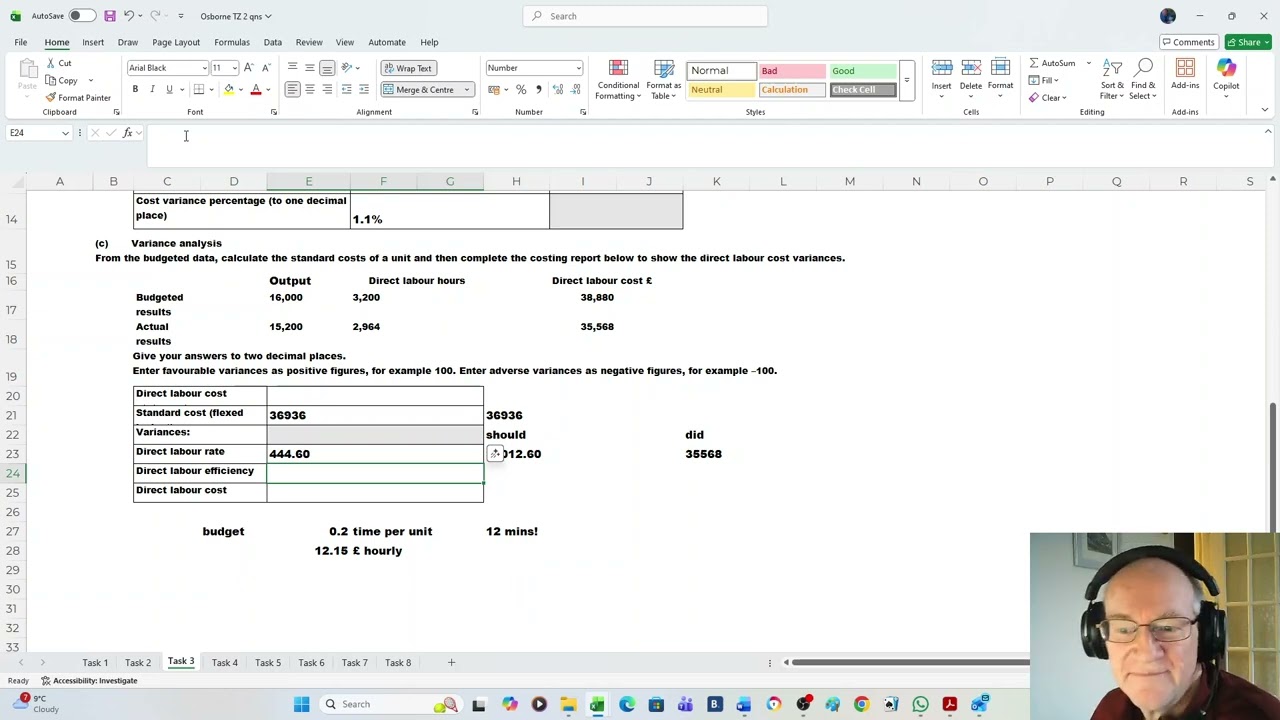1280x720 pixels.
Task: Open Format as Table gallery
Action: [664, 80]
